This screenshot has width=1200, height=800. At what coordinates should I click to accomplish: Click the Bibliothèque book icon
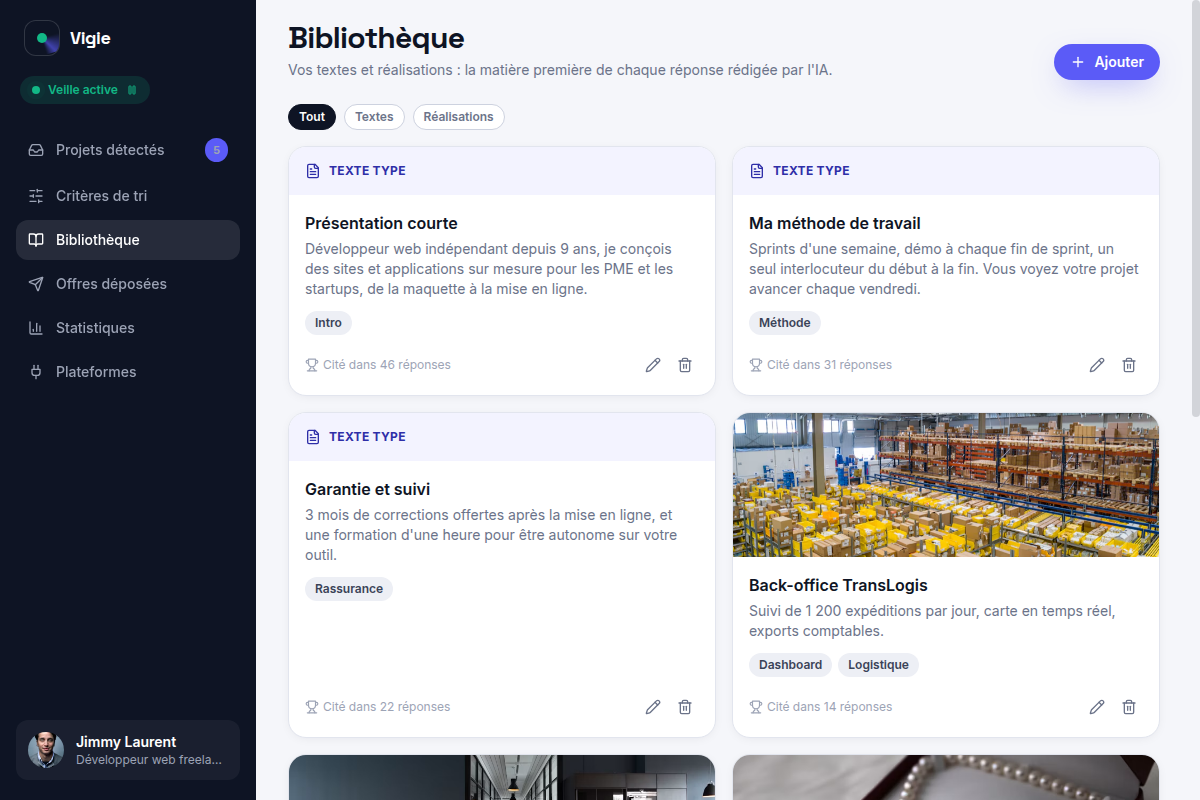(36, 240)
